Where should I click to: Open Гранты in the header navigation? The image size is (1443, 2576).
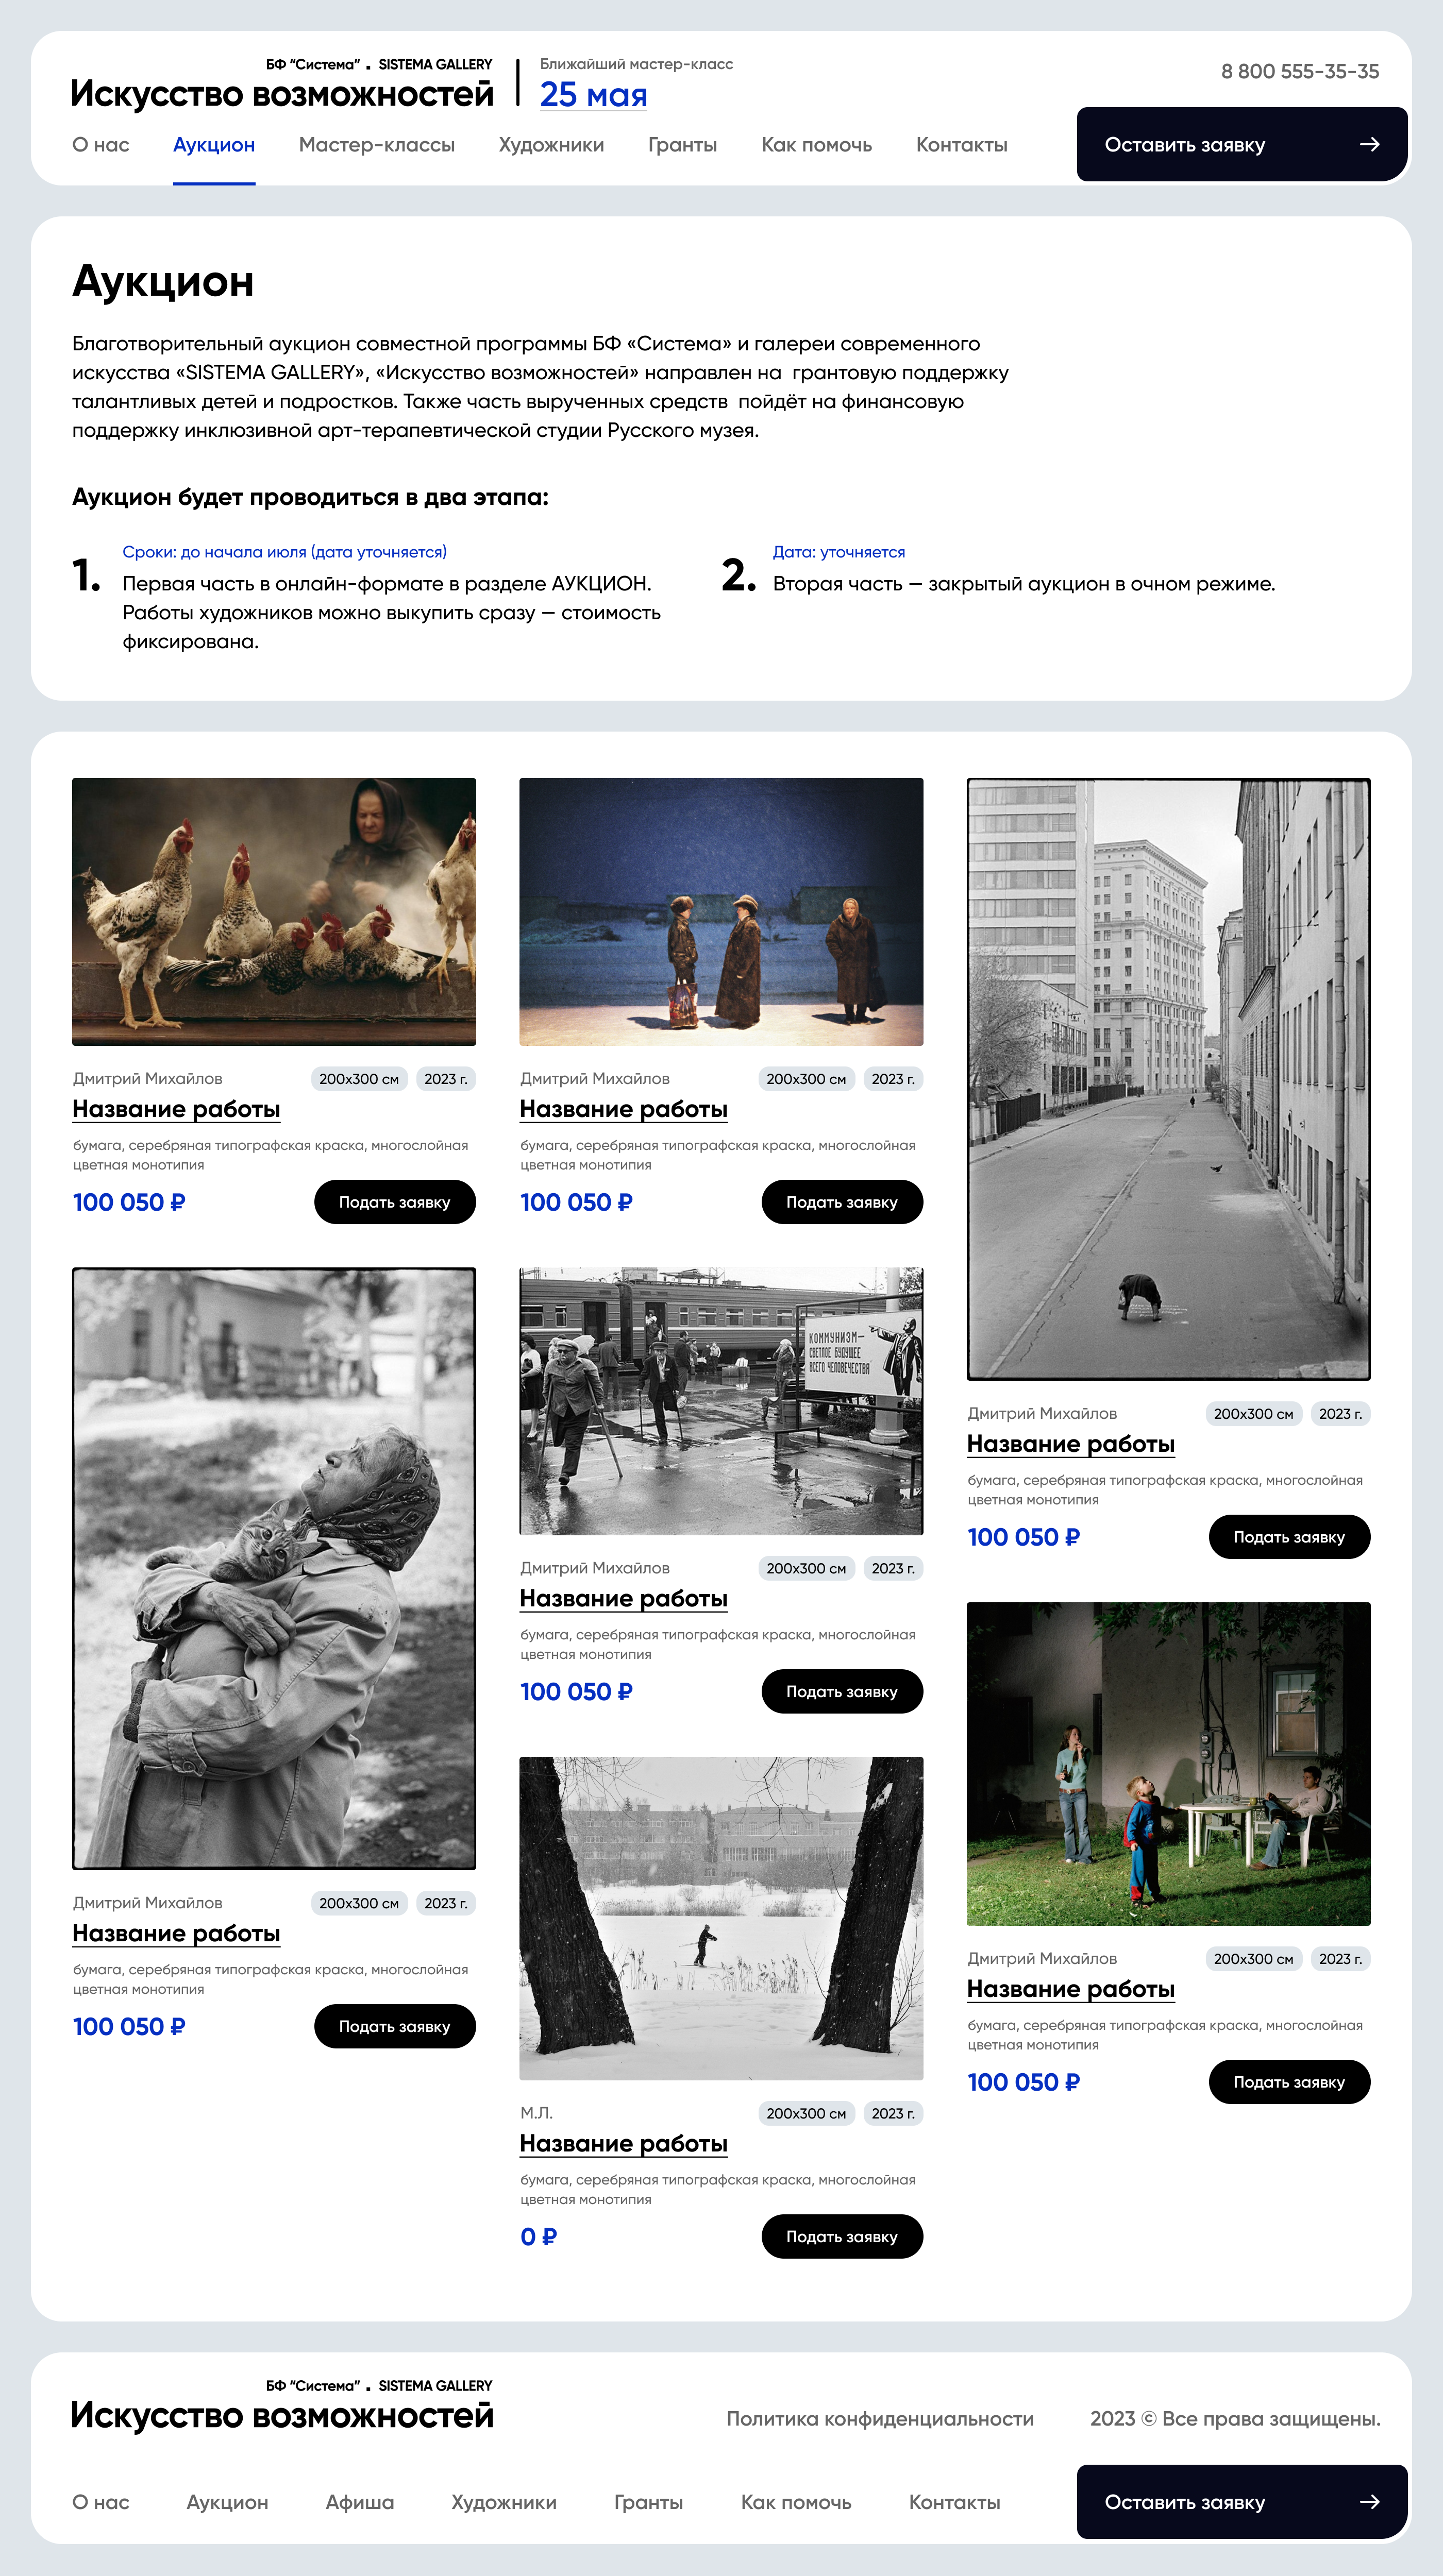(x=683, y=144)
